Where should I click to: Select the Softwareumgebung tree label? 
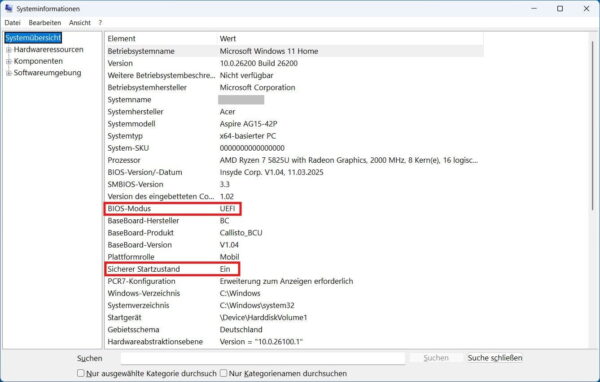[47, 73]
